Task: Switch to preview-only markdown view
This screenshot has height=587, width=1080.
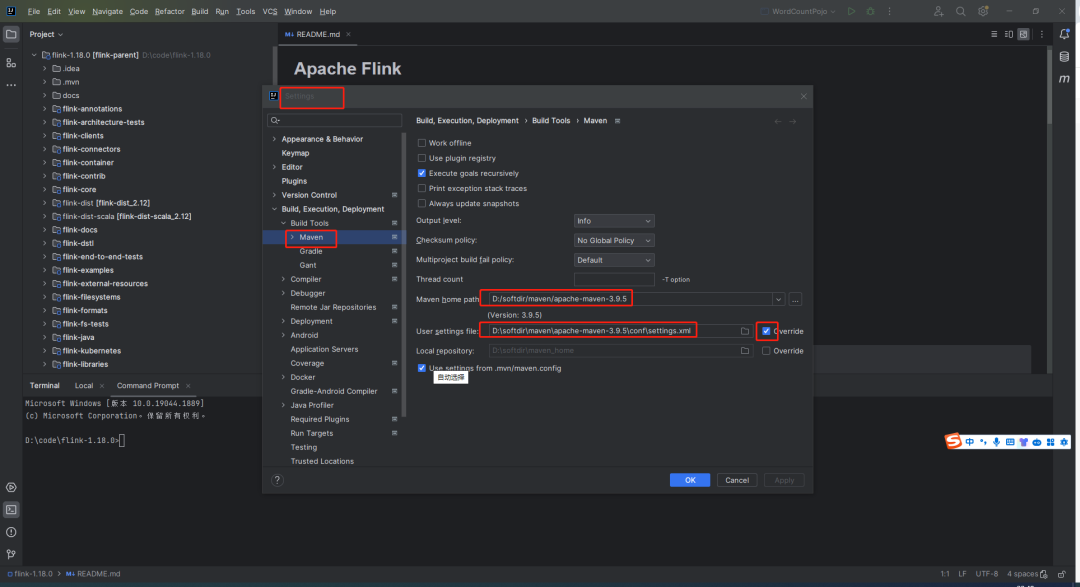Action: pos(1024,34)
